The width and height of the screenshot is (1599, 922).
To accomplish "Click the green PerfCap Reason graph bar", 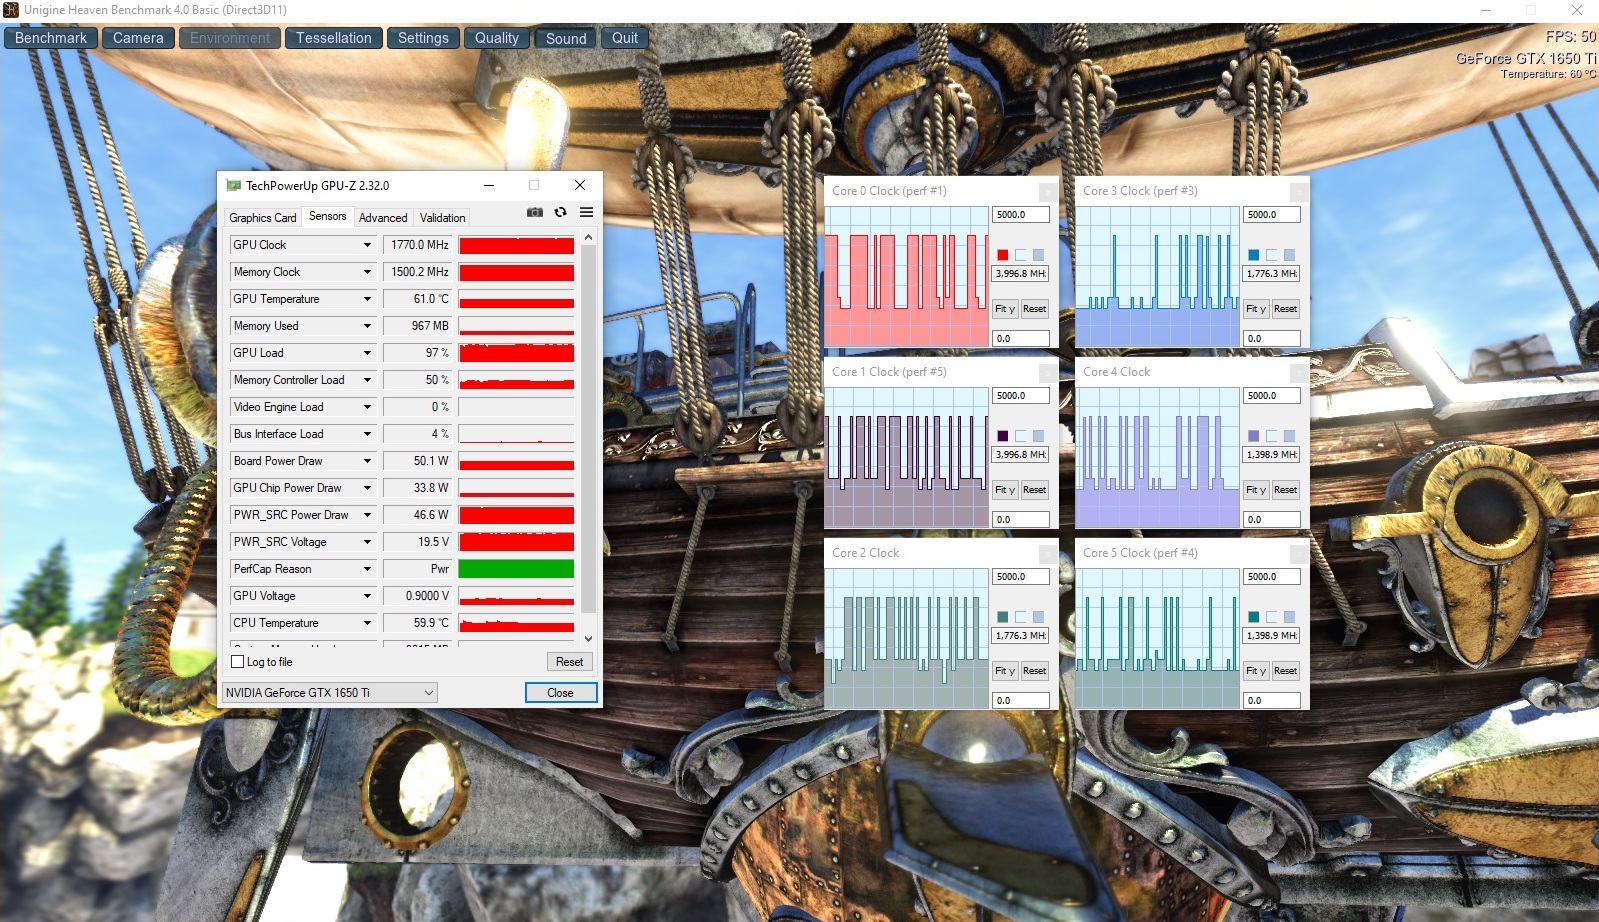I will [x=516, y=569].
